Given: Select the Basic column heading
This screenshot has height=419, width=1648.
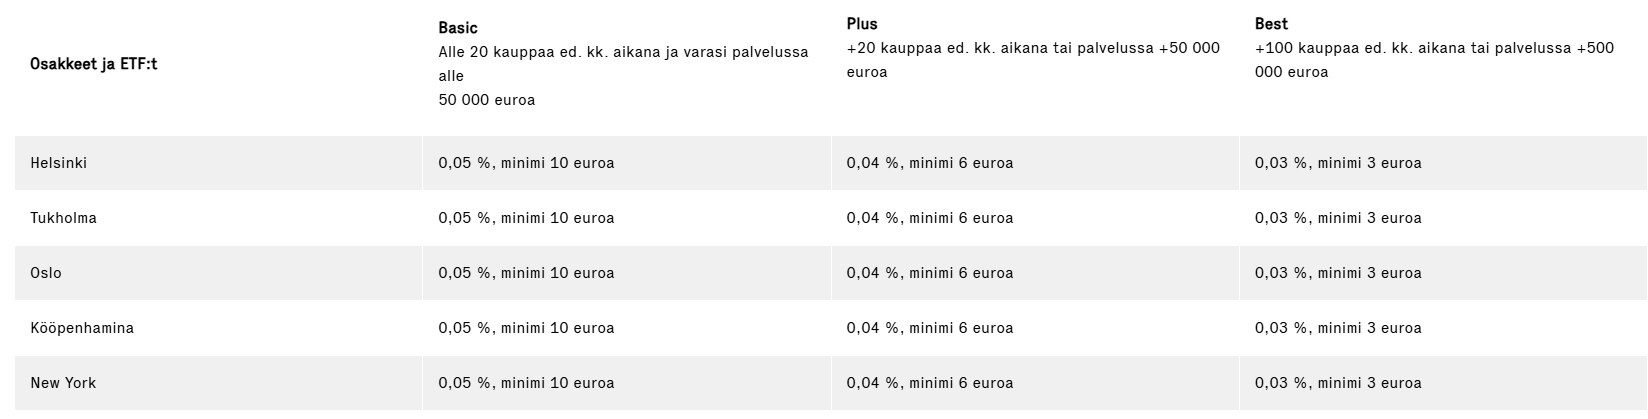Looking at the screenshot, I should 458,28.
